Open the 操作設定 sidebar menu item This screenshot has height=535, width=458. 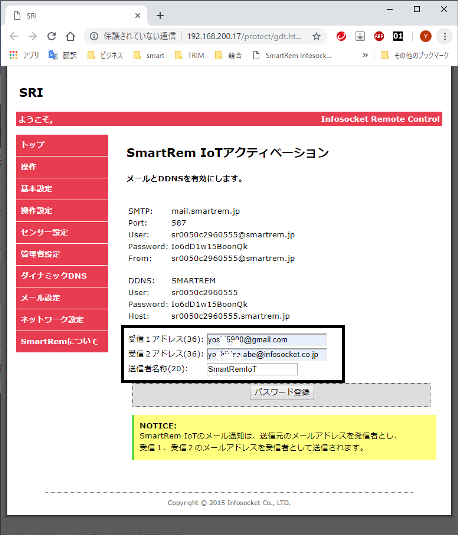pyautogui.click(x=62, y=211)
